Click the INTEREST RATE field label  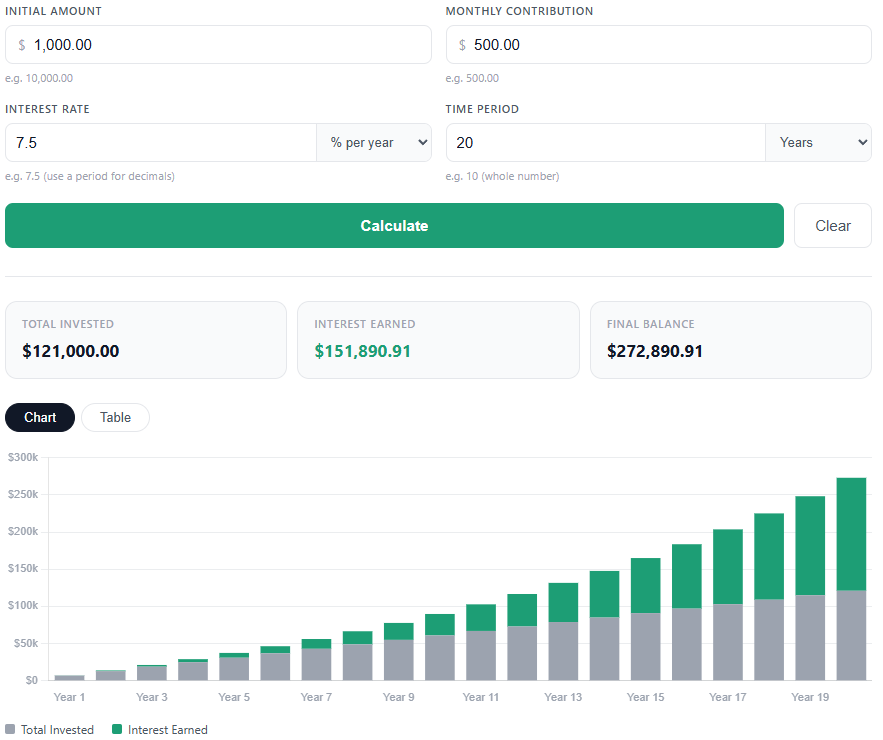coord(47,109)
